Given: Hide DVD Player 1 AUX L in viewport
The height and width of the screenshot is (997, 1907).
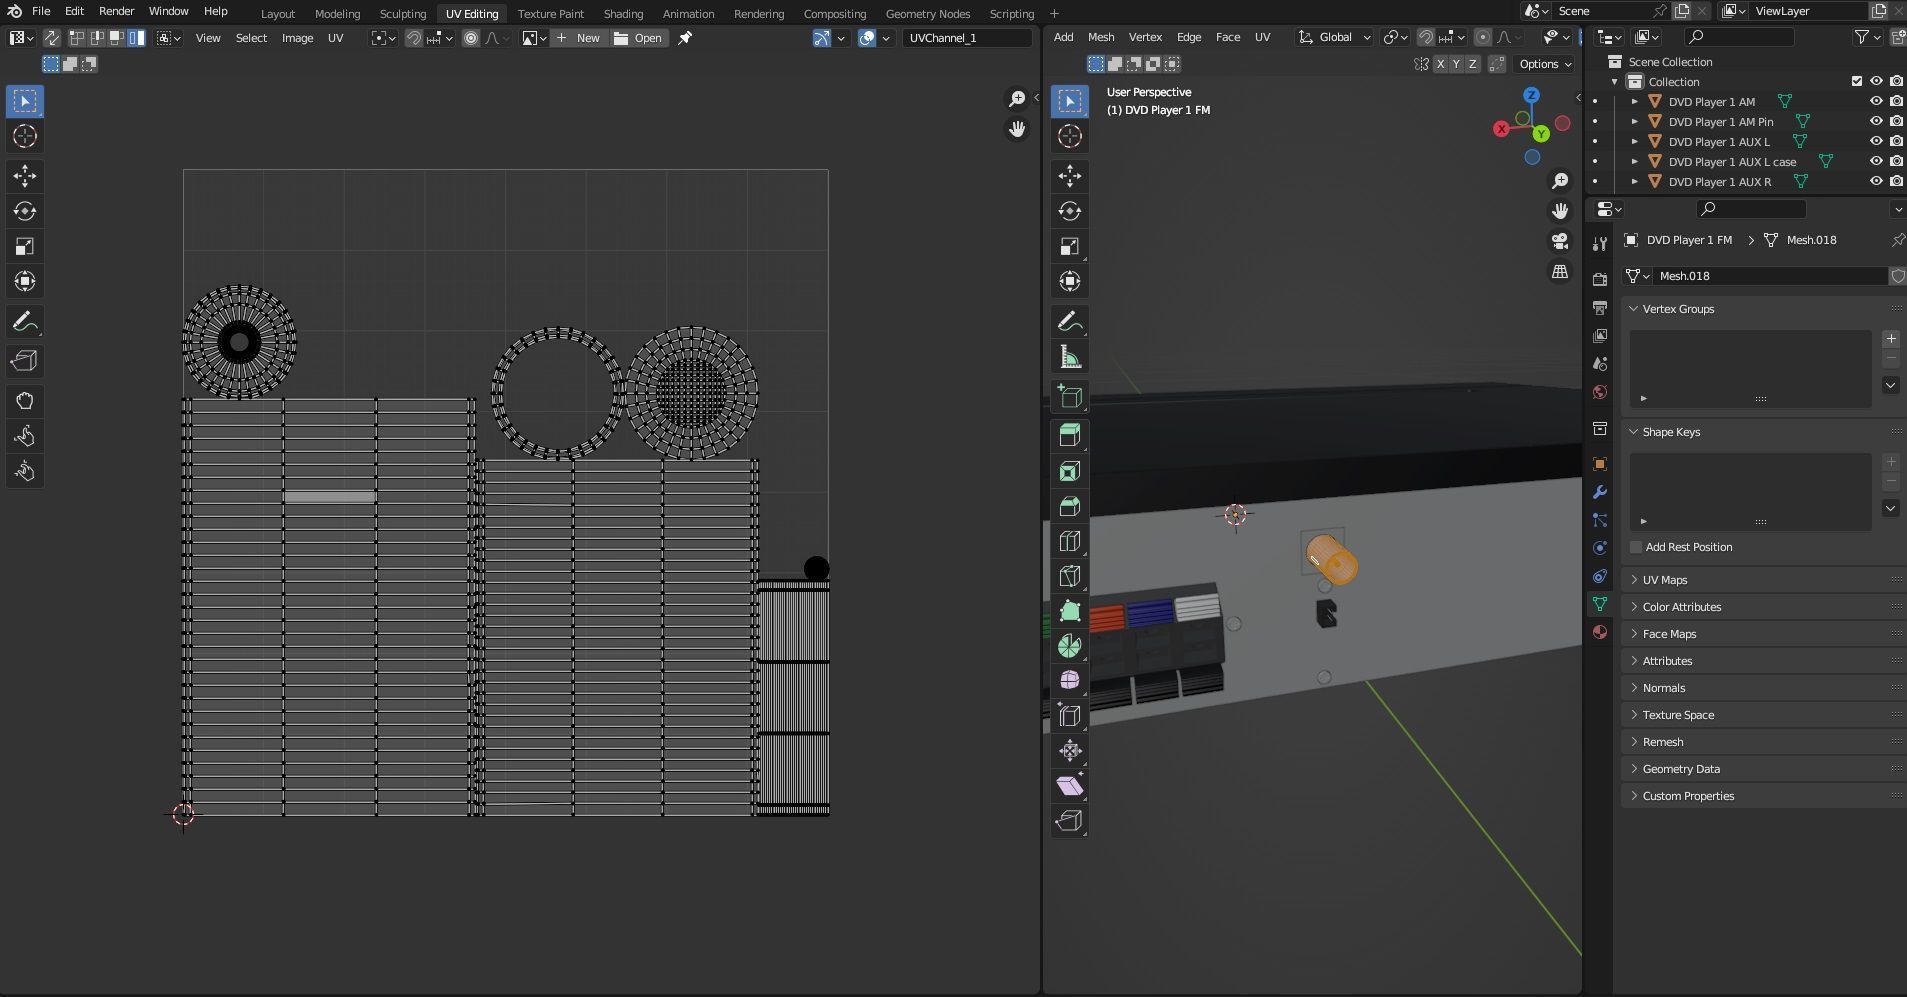Looking at the screenshot, I should (x=1876, y=141).
